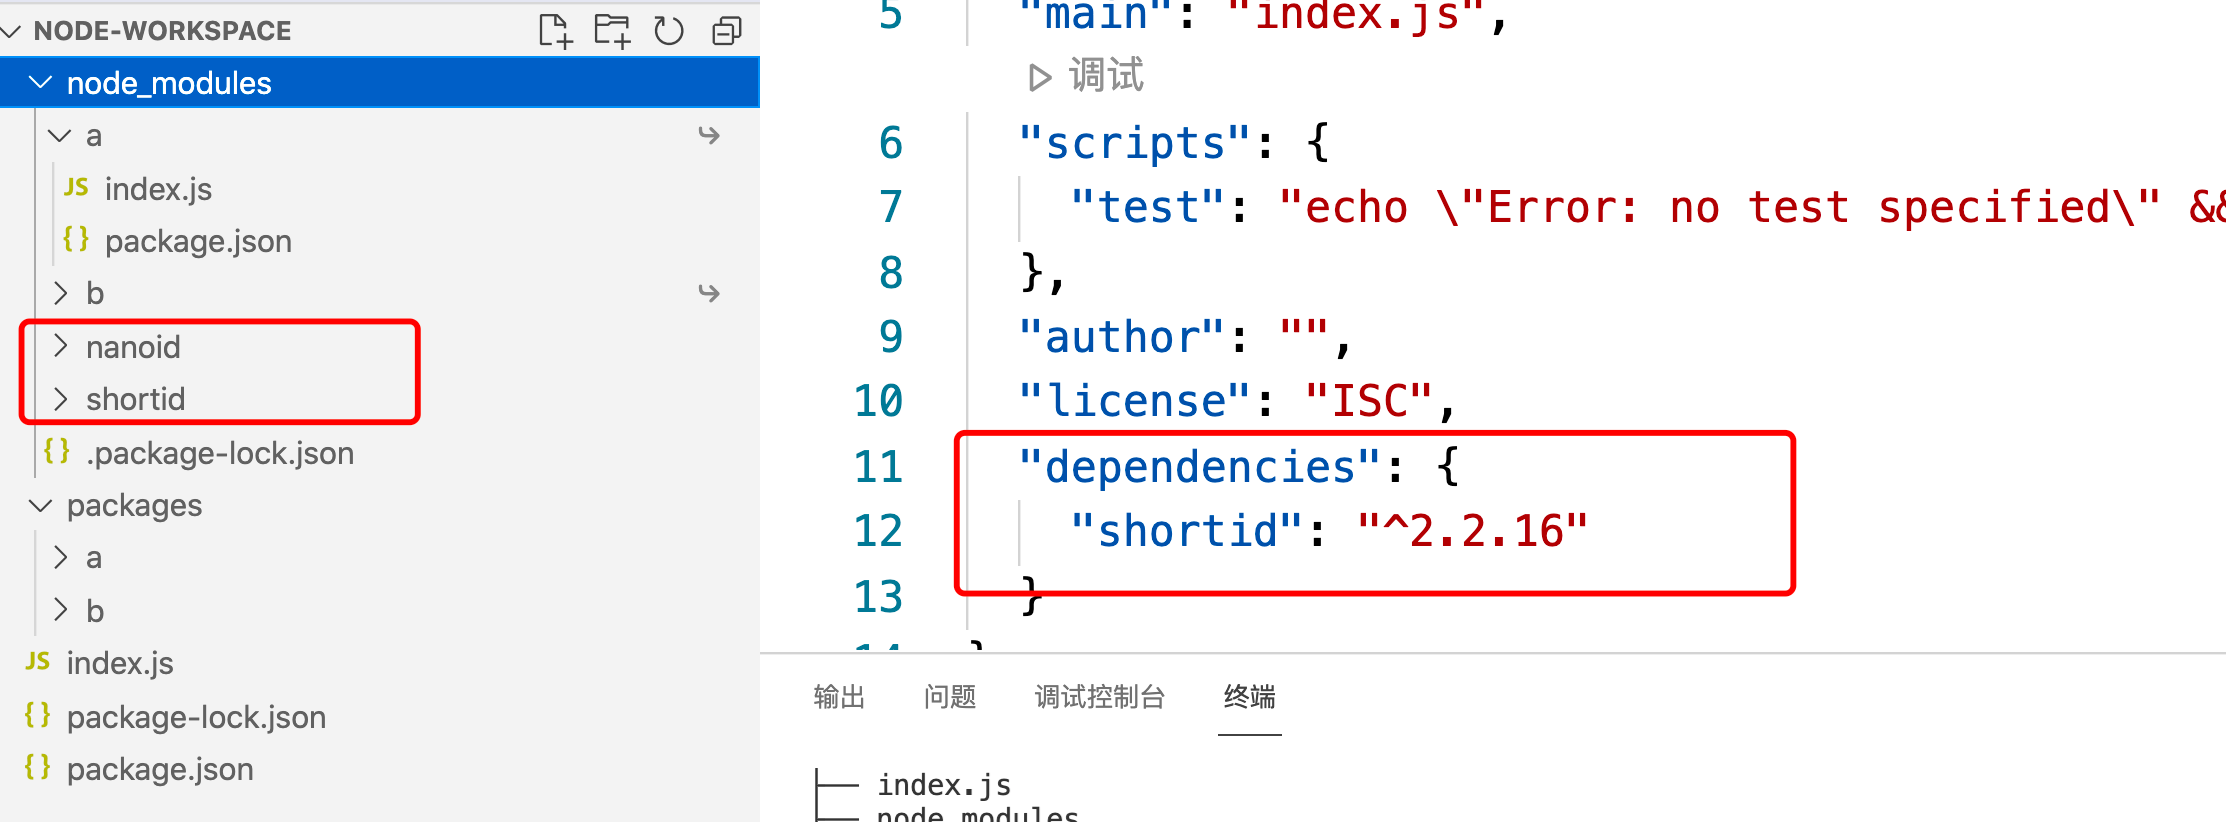This screenshot has height=822, width=2226.
Task: Click the NODE-WORKSPACE section title
Action: click(162, 31)
